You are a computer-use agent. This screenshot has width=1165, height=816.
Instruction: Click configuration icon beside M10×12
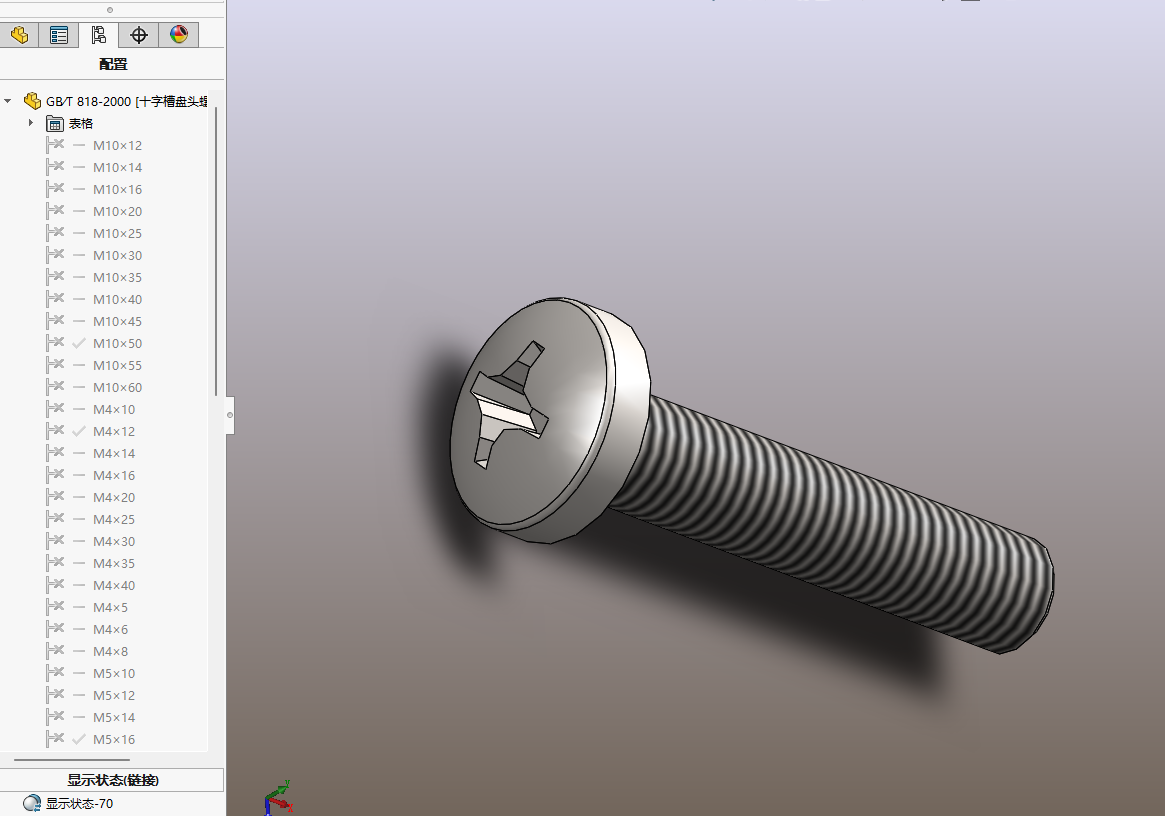[55, 145]
